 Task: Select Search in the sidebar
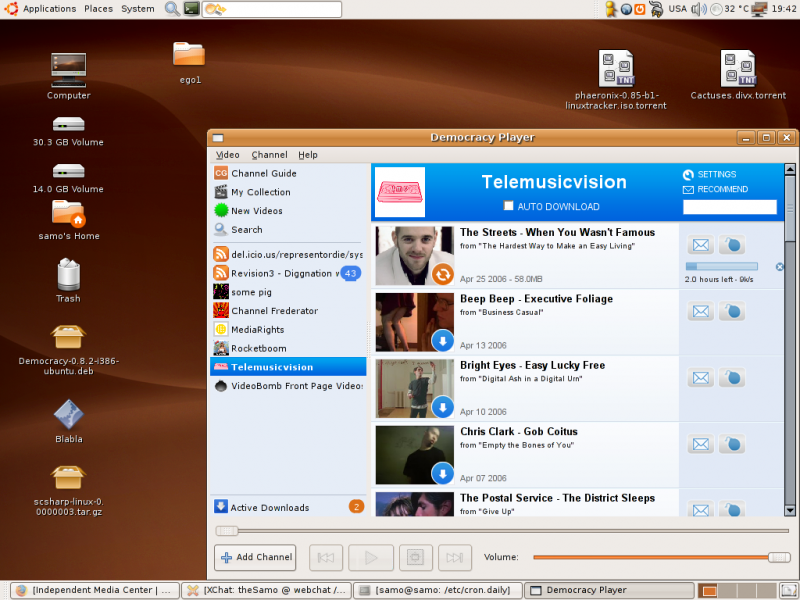click(247, 230)
